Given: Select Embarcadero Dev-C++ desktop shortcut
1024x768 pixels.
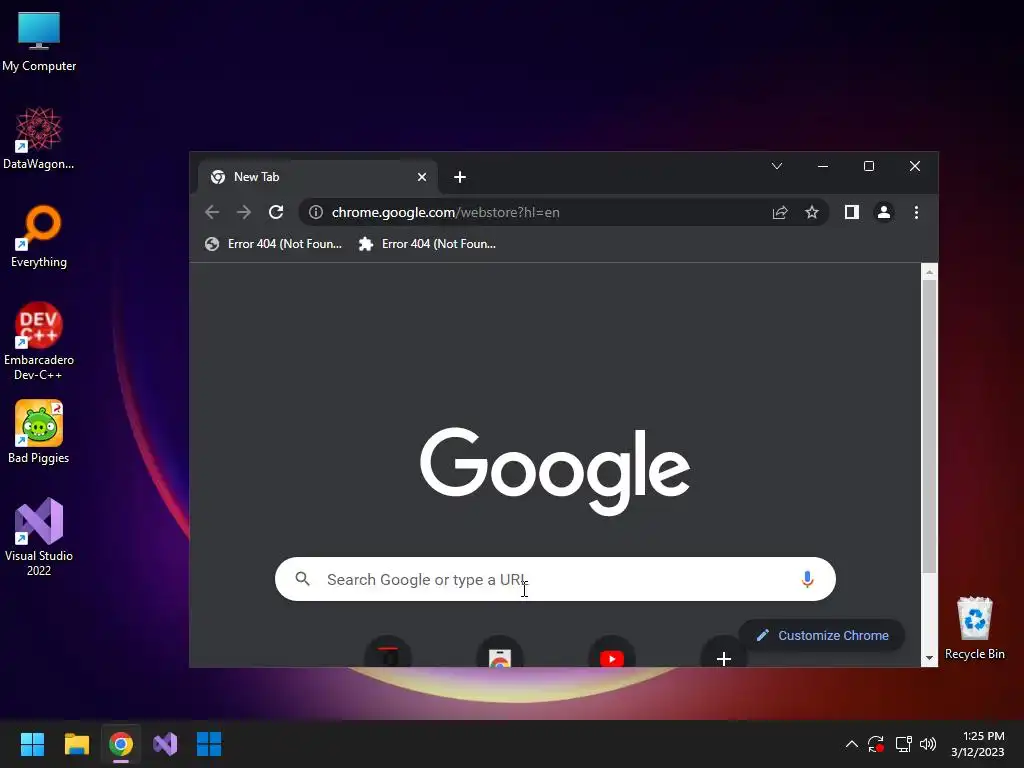Looking at the screenshot, I should click(x=39, y=341).
